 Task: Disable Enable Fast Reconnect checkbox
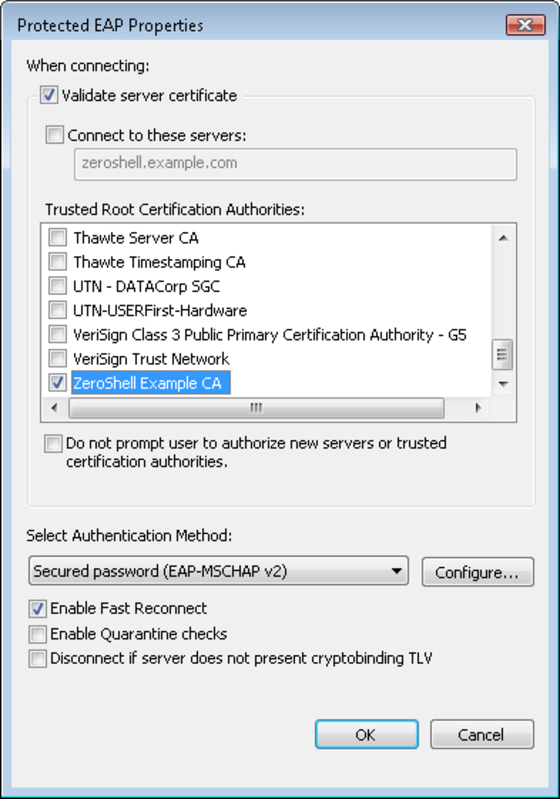pyautogui.click(x=38, y=608)
